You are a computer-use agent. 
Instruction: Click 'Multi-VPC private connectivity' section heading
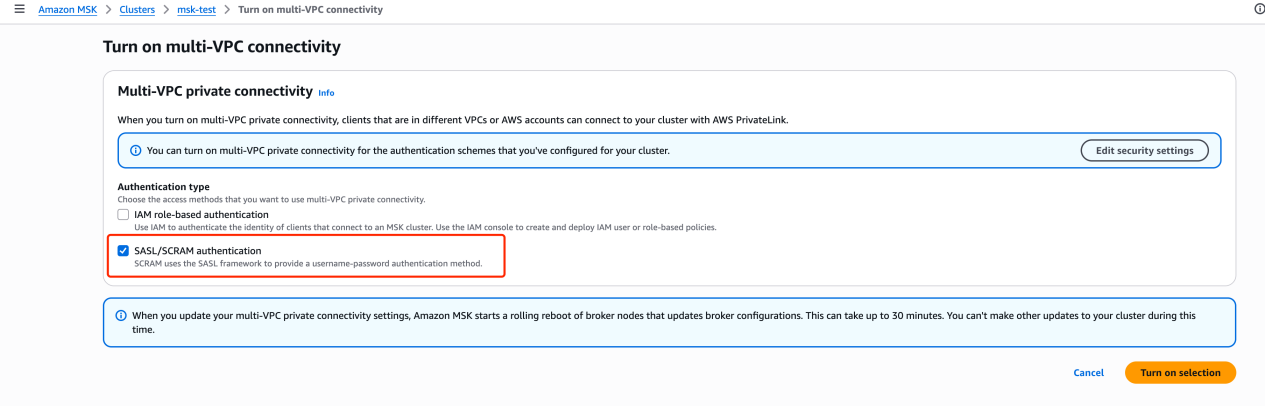(x=215, y=91)
